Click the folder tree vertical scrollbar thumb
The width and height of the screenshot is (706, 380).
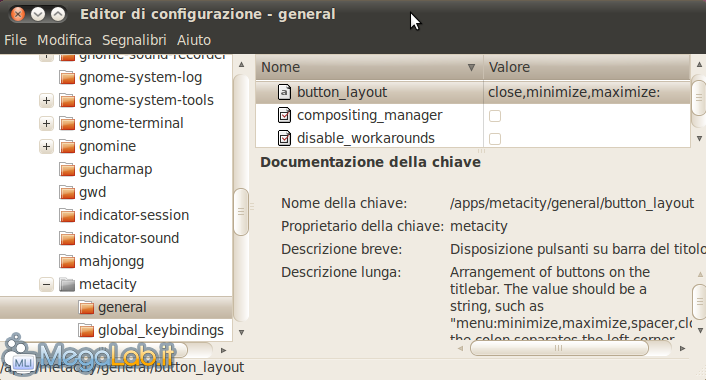(x=241, y=212)
